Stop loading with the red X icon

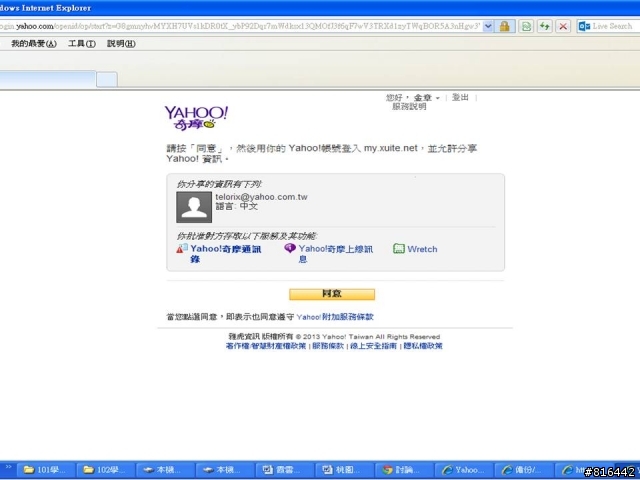[563, 27]
